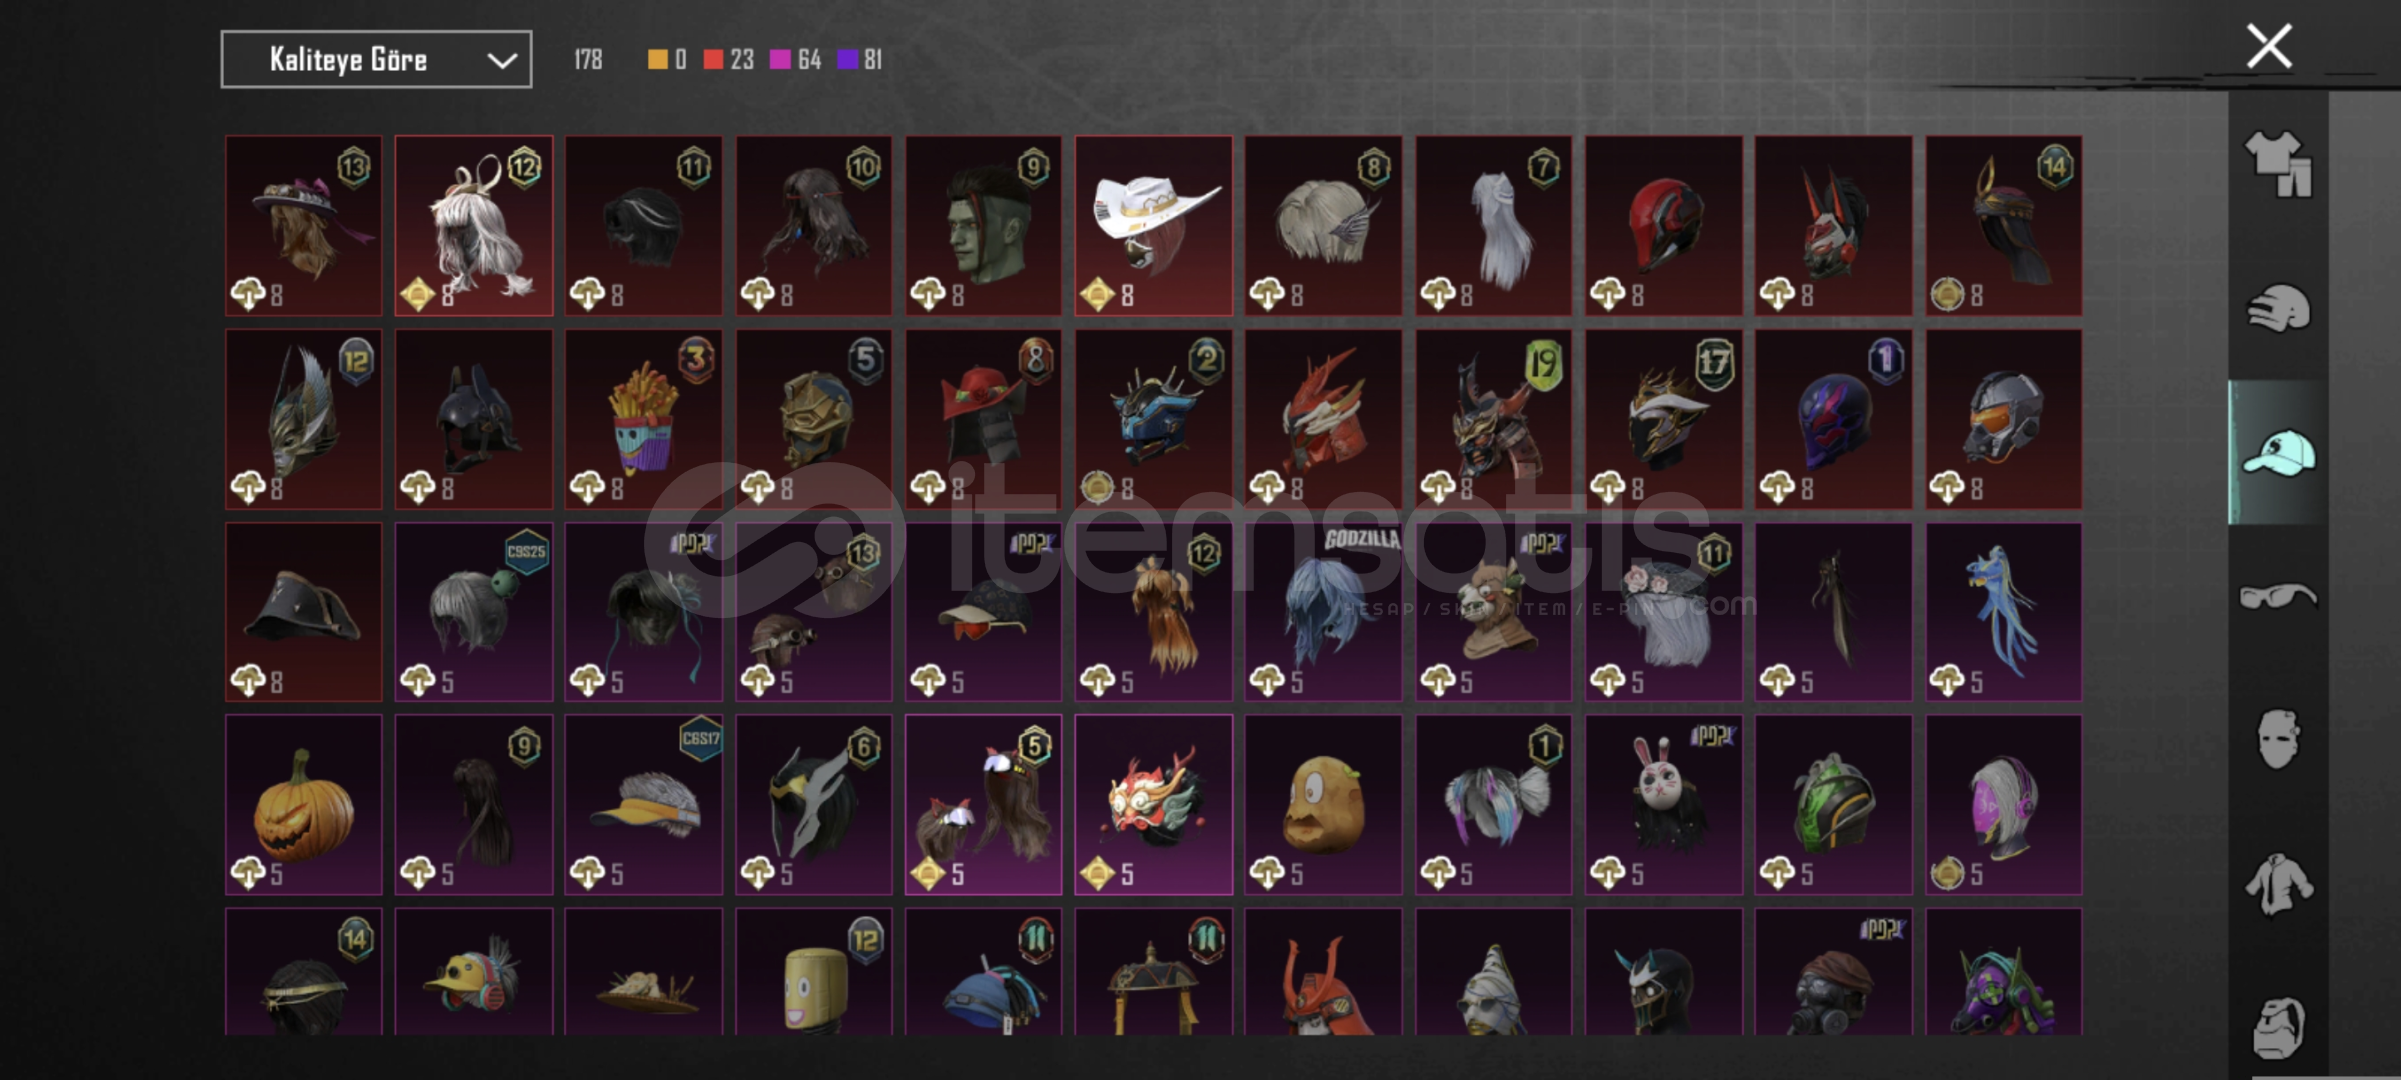Open the outfits clothing category icon
The height and width of the screenshot is (1080, 2401).
(x=2279, y=164)
